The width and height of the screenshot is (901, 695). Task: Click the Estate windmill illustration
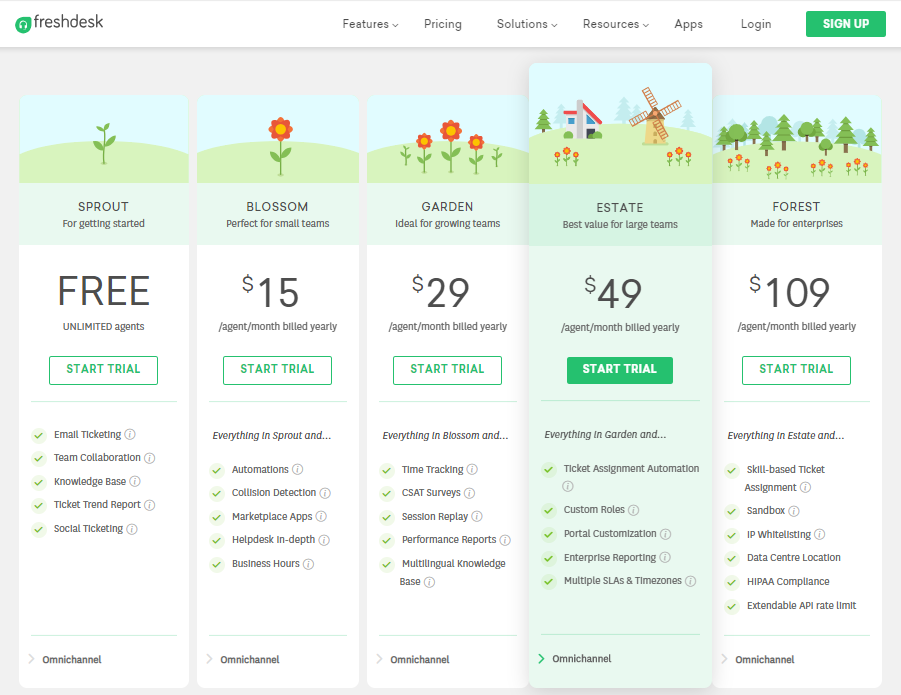(655, 117)
